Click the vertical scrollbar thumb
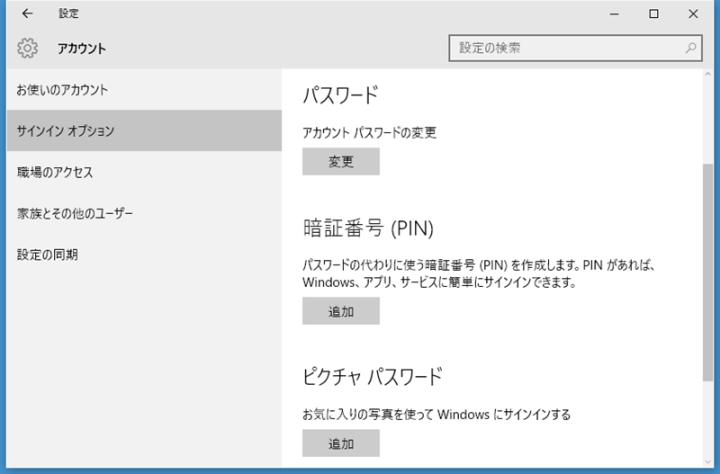 click(x=708, y=272)
